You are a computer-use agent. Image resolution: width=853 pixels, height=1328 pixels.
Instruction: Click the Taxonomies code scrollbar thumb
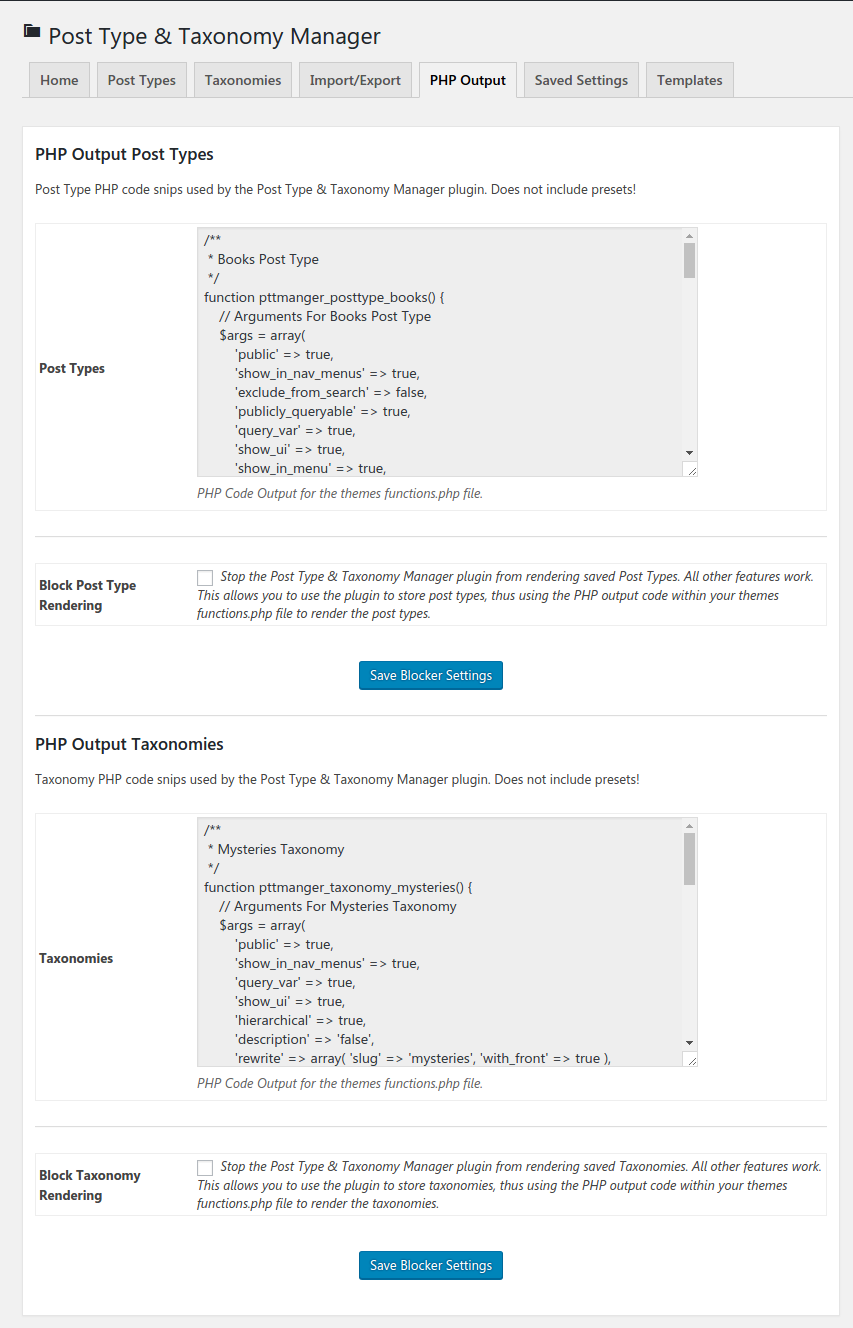[689, 858]
